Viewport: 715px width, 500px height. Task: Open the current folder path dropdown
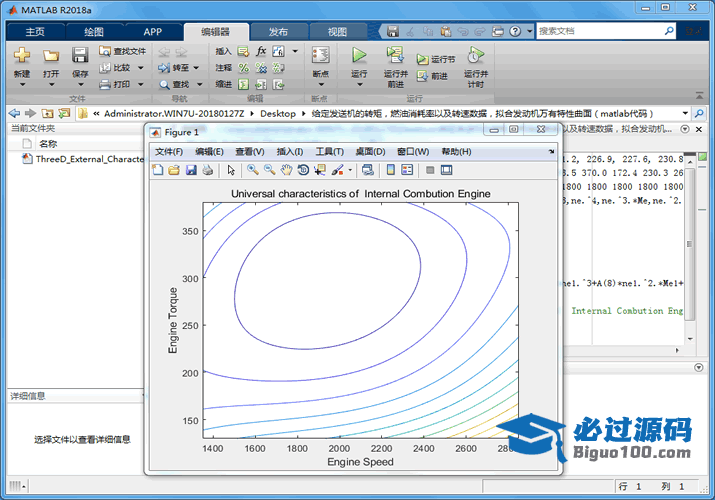[685, 114]
